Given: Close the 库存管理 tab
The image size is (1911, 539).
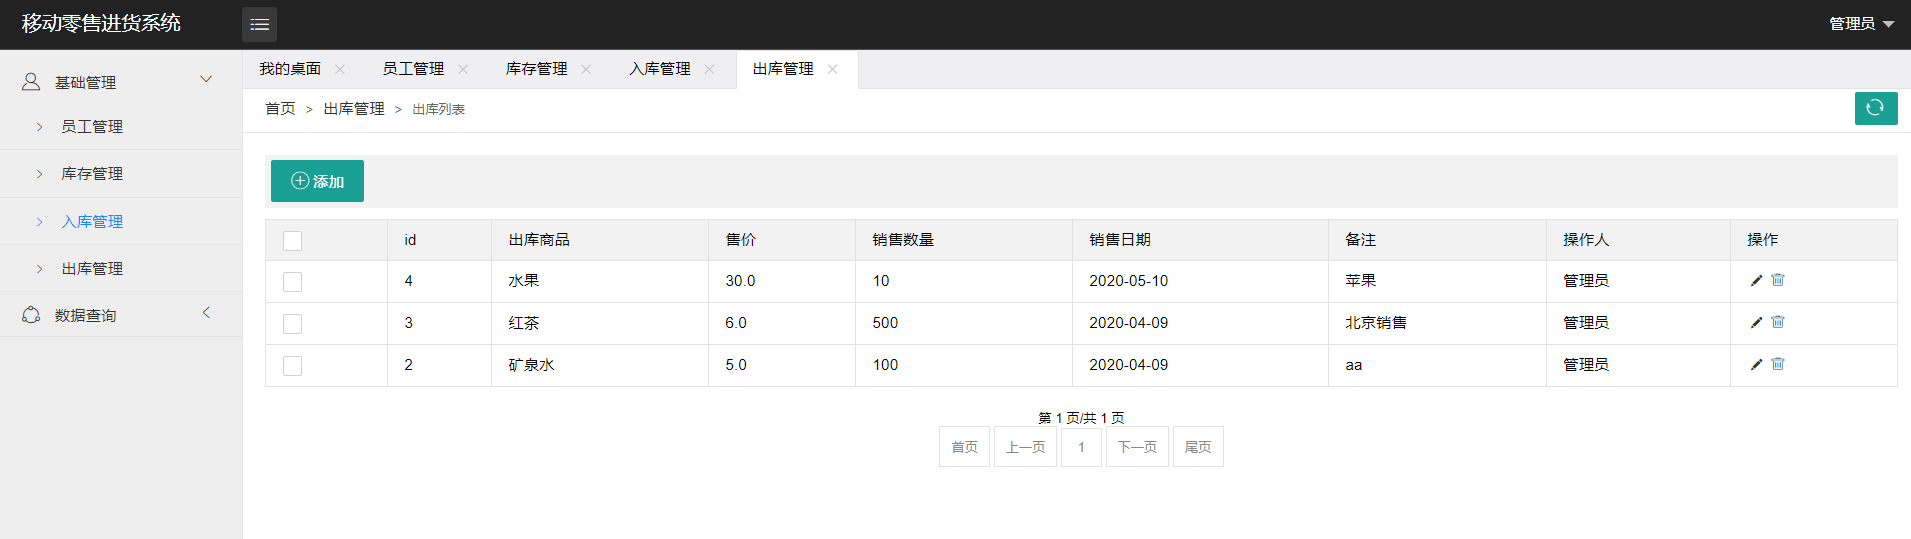Looking at the screenshot, I should [586, 69].
